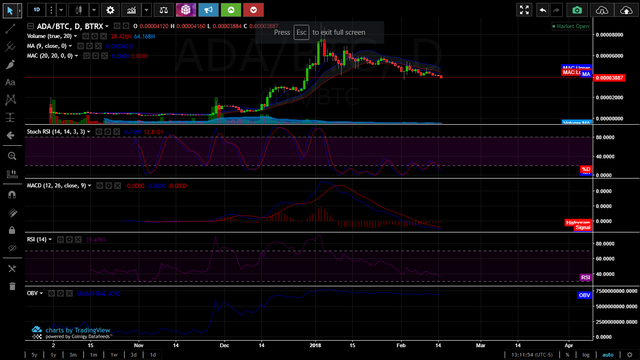Open the MACD (12, 26, close, 9) dropdown
Image resolution: width=640 pixels, height=360 pixels.
pos(89,186)
